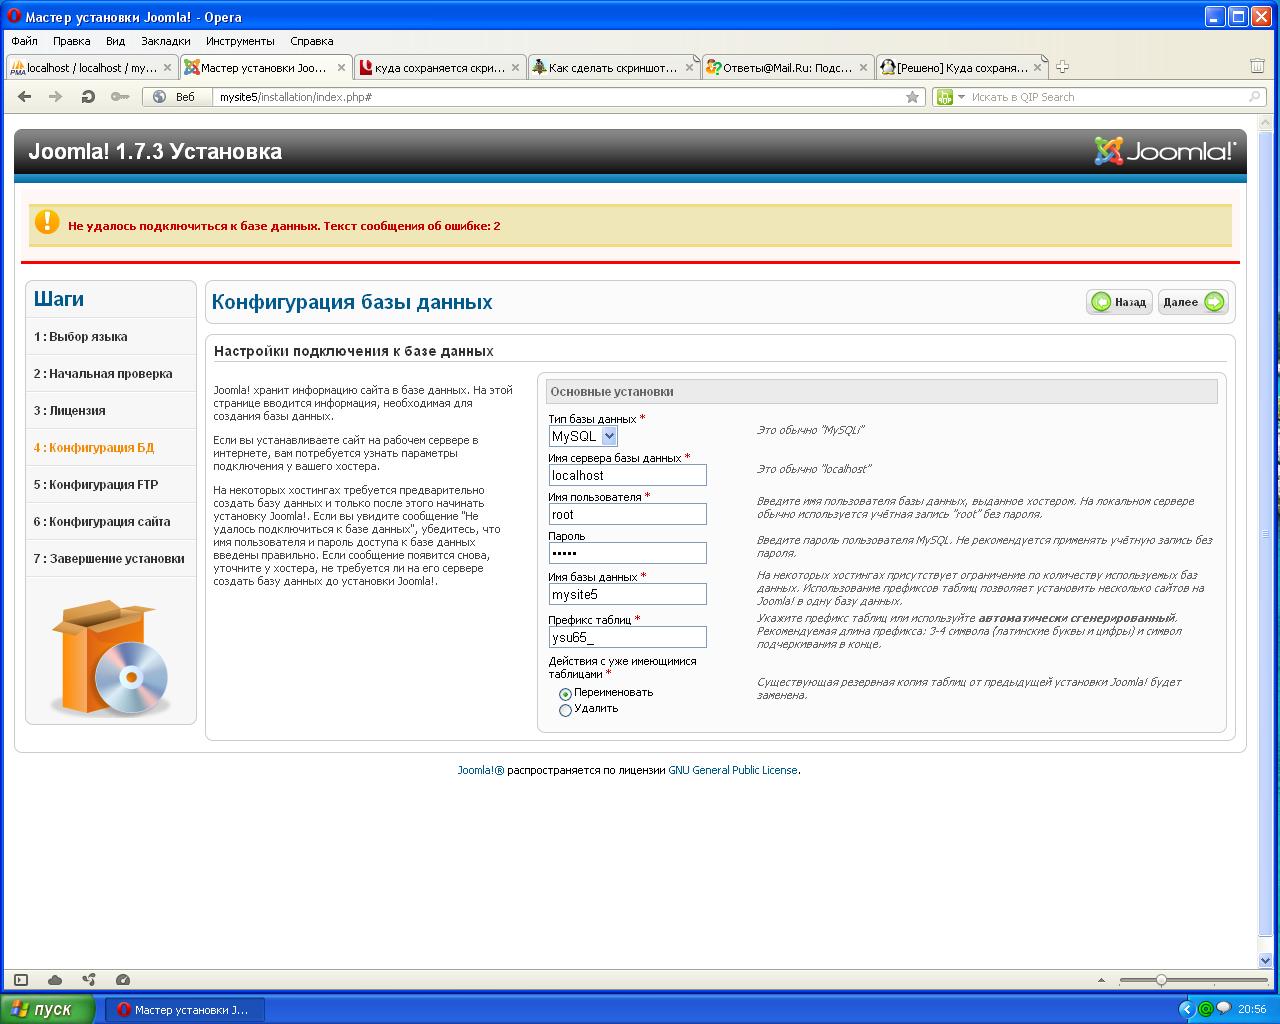Open the 'Joomla!®' footer link
The width and height of the screenshot is (1280, 1024).
coord(481,770)
